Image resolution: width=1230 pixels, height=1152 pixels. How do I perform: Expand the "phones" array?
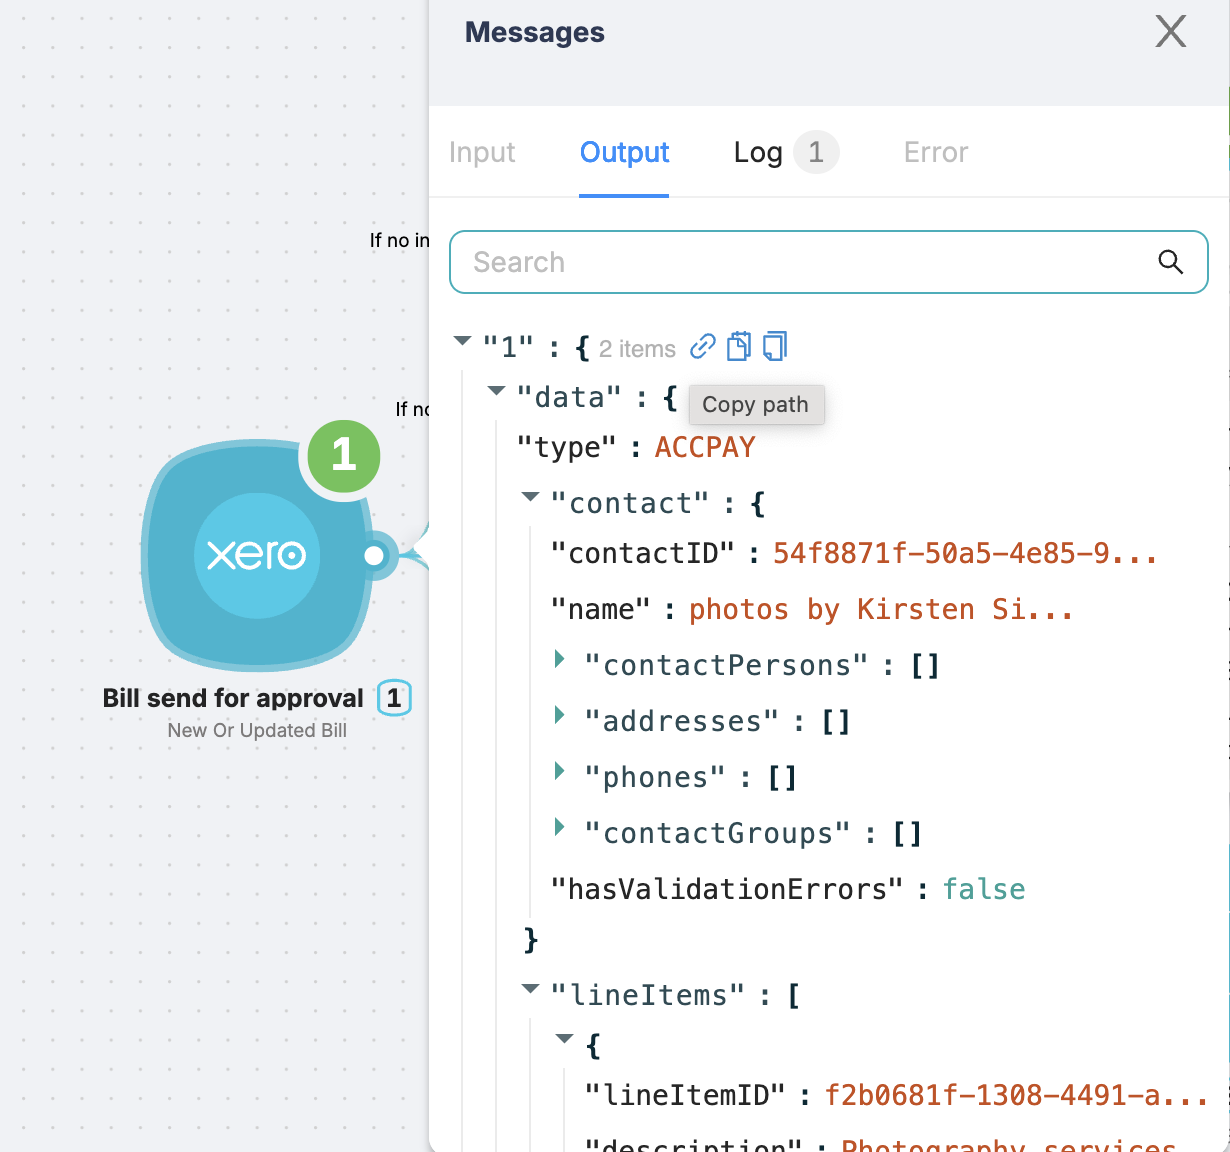(560, 771)
